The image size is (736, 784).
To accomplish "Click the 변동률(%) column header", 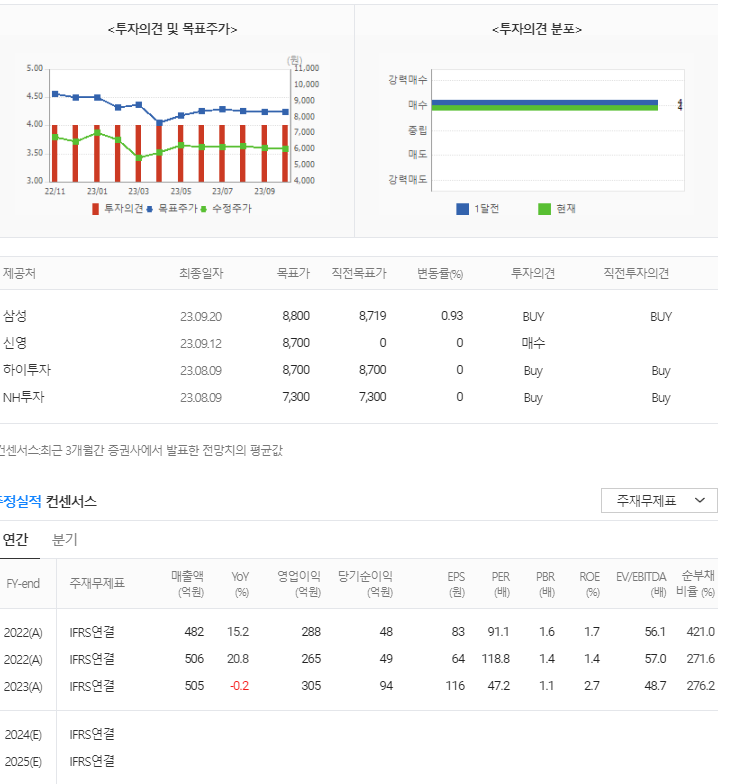I will [440, 274].
